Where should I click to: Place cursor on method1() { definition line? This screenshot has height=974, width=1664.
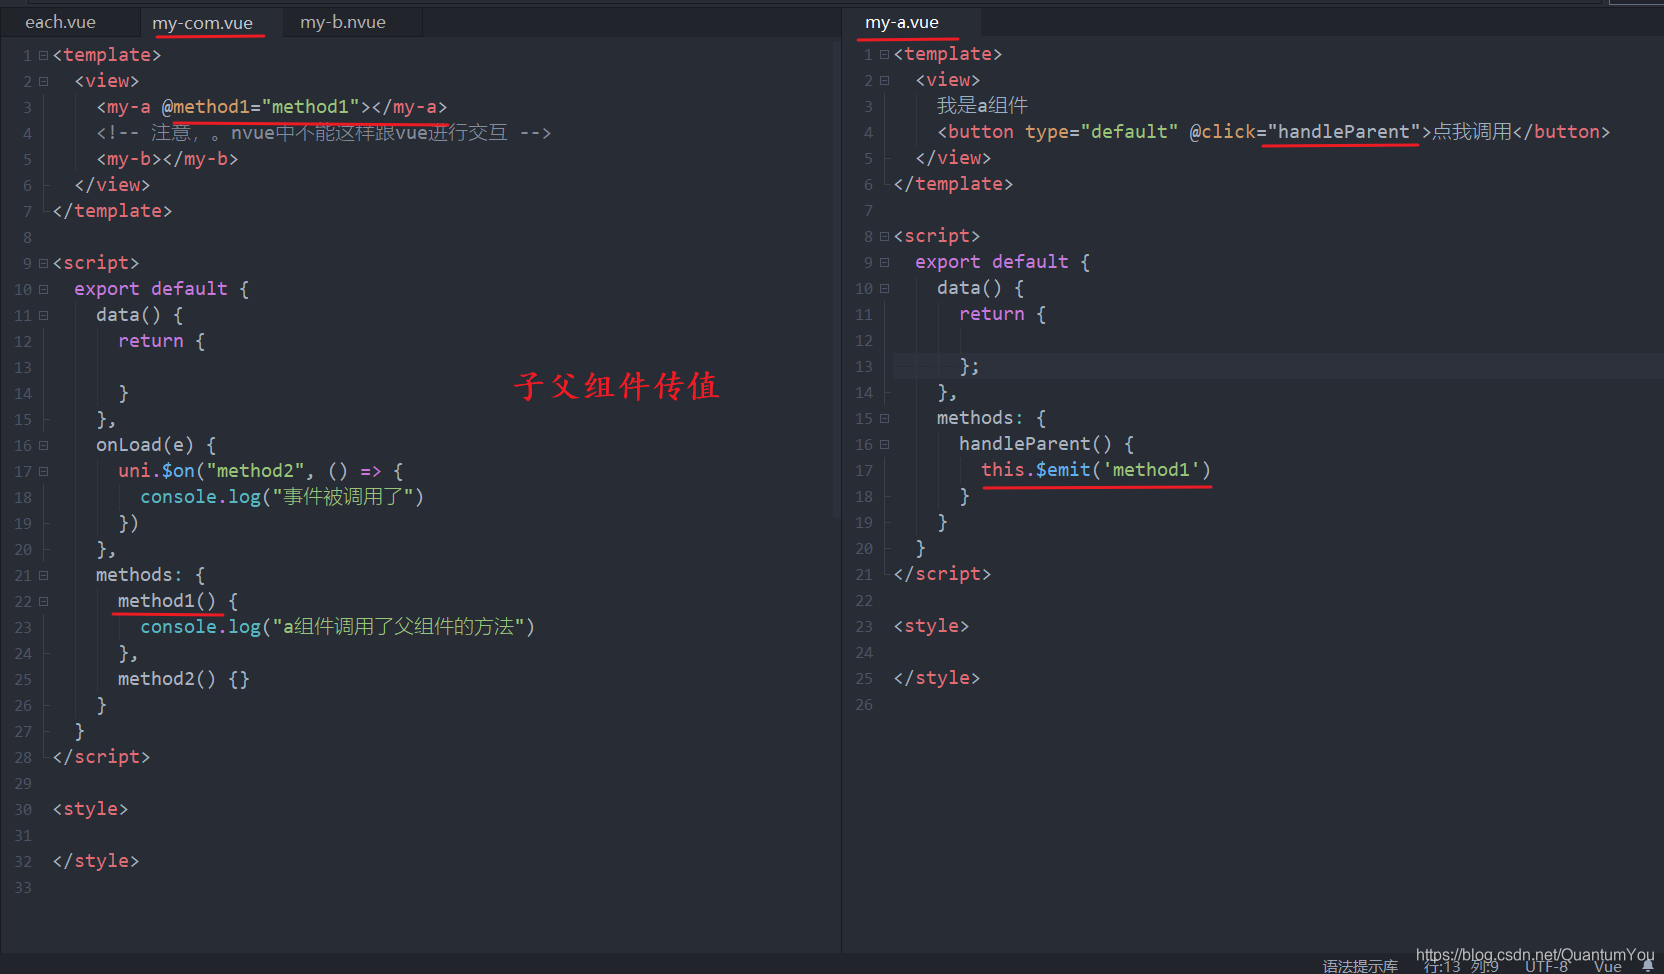(x=177, y=601)
